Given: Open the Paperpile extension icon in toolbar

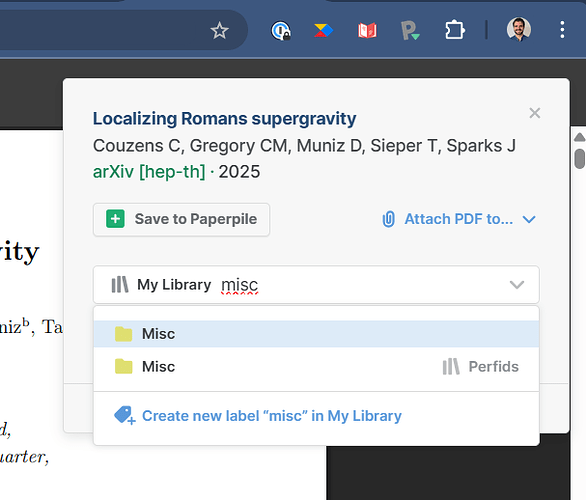Looking at the screenshot, I should (410, 30).
